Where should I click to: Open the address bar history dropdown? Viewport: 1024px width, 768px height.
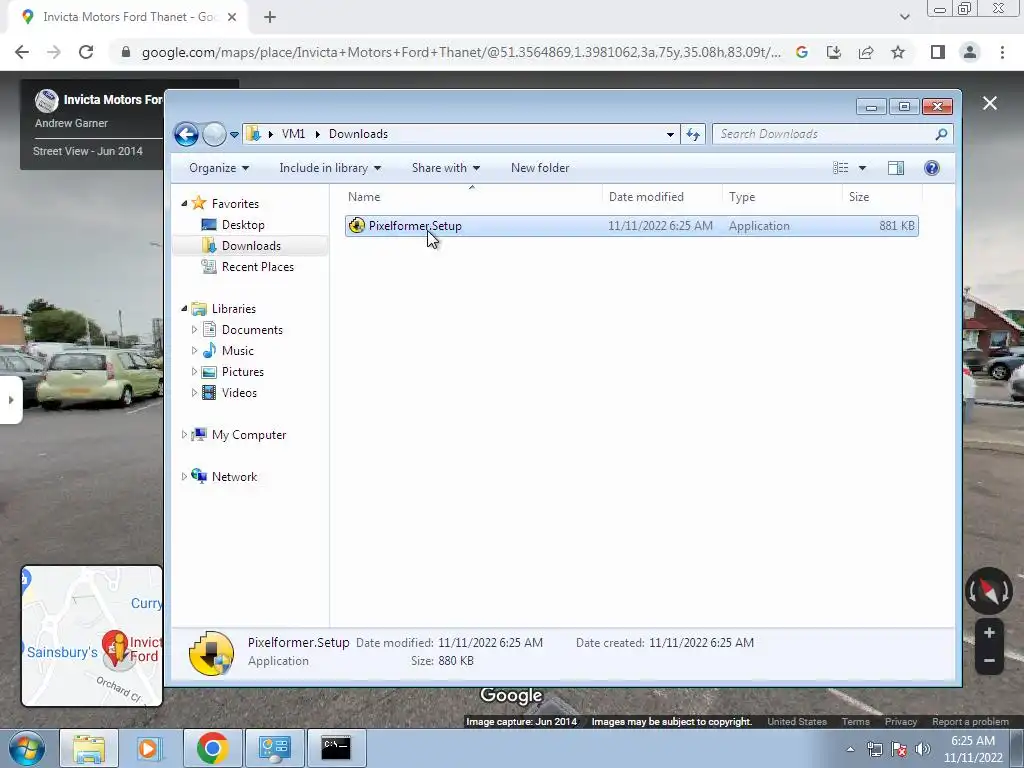[670, 135]
